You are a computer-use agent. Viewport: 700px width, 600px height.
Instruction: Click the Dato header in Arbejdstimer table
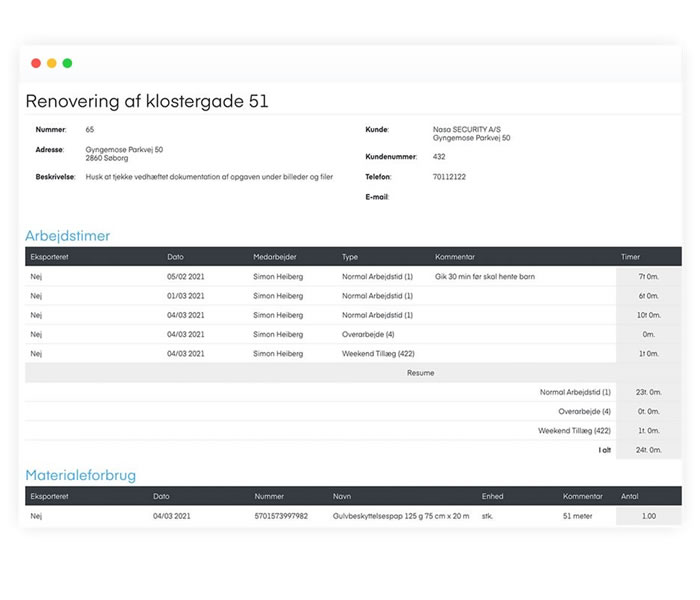click(175, 257)
